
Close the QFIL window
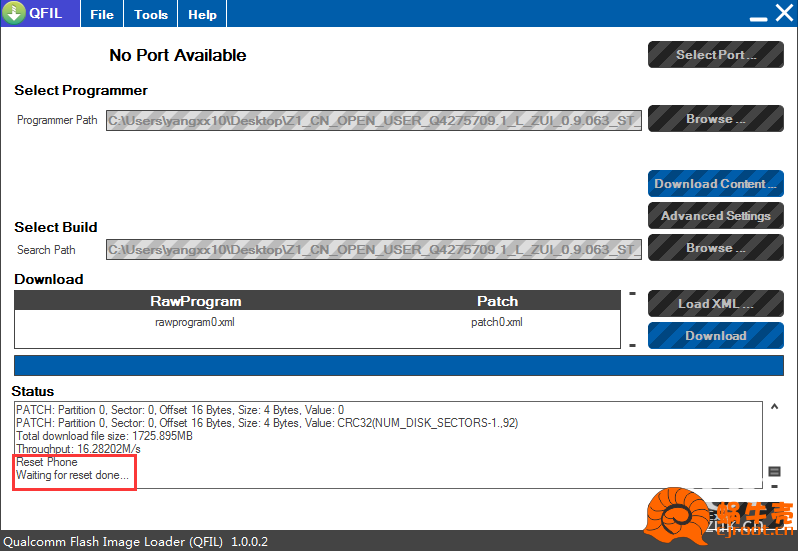[784, 13]
